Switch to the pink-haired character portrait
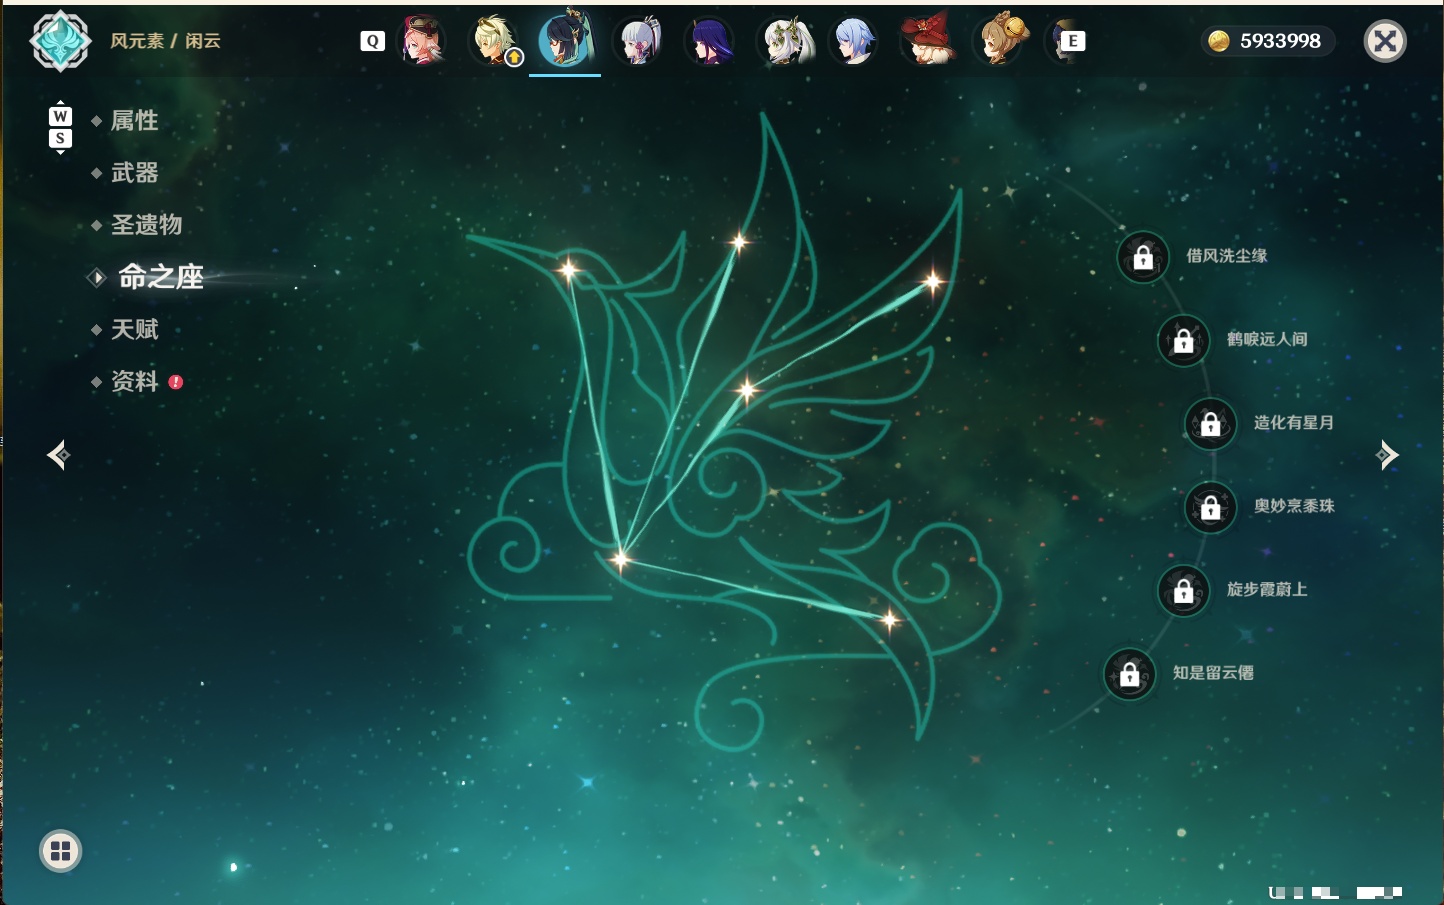The image size is (1444, 905). (x=422, y=41)
